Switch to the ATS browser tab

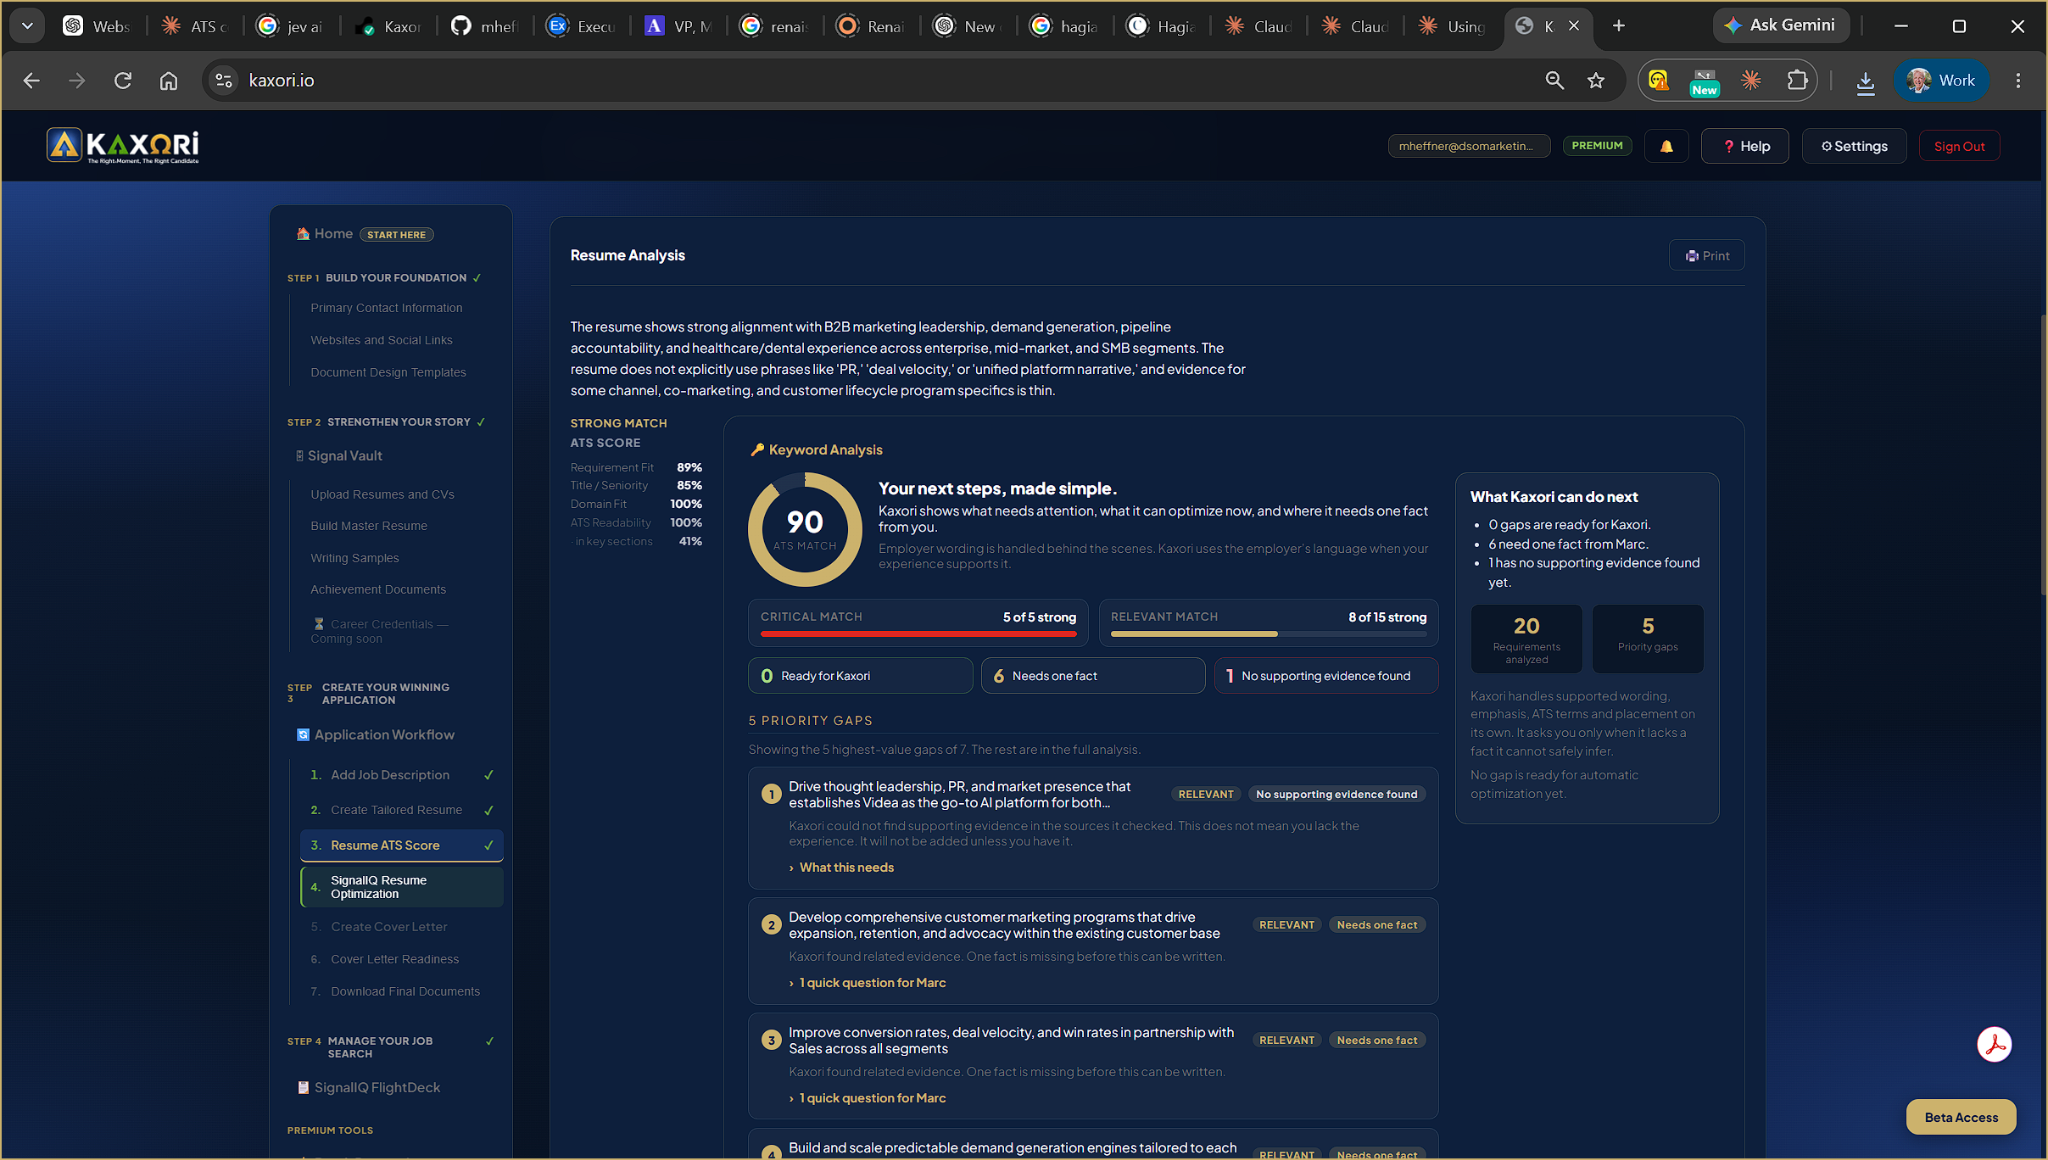[x=197, y=26]
